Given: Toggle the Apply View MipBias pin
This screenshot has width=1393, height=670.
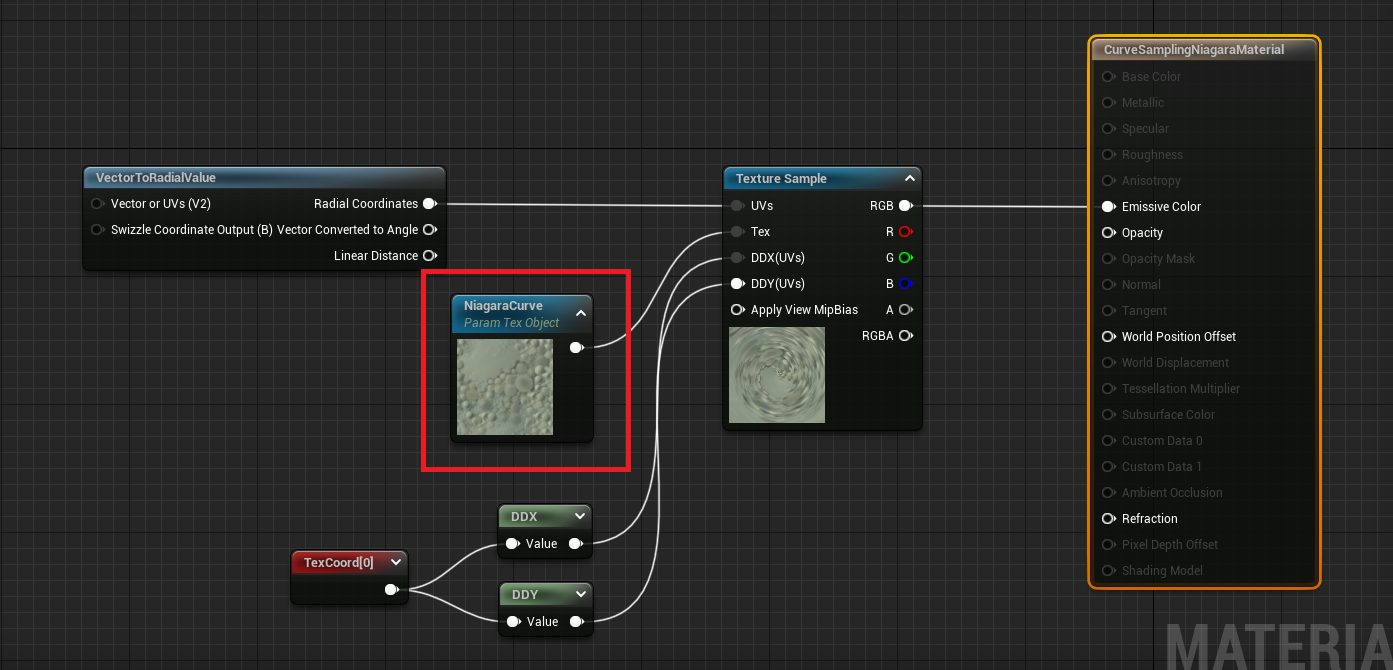Looking at the screenshot, I should 737,310.
